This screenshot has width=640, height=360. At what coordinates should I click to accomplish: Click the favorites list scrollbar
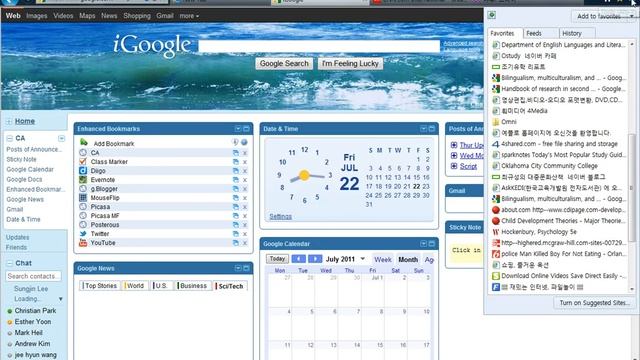632,188
